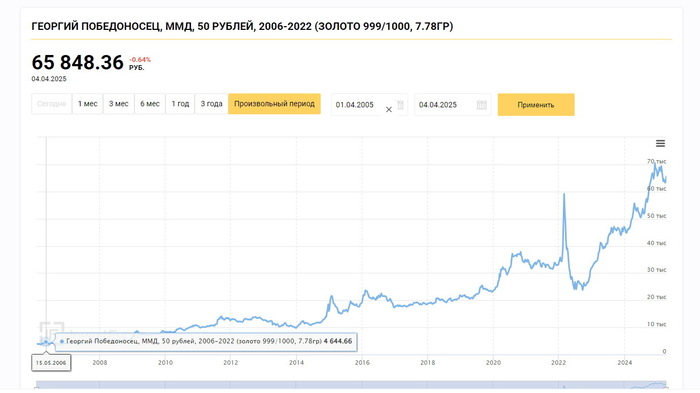The image size is (700, 393).
Task: Select the '3 мес' period tab
Action: tap(119, 104)
